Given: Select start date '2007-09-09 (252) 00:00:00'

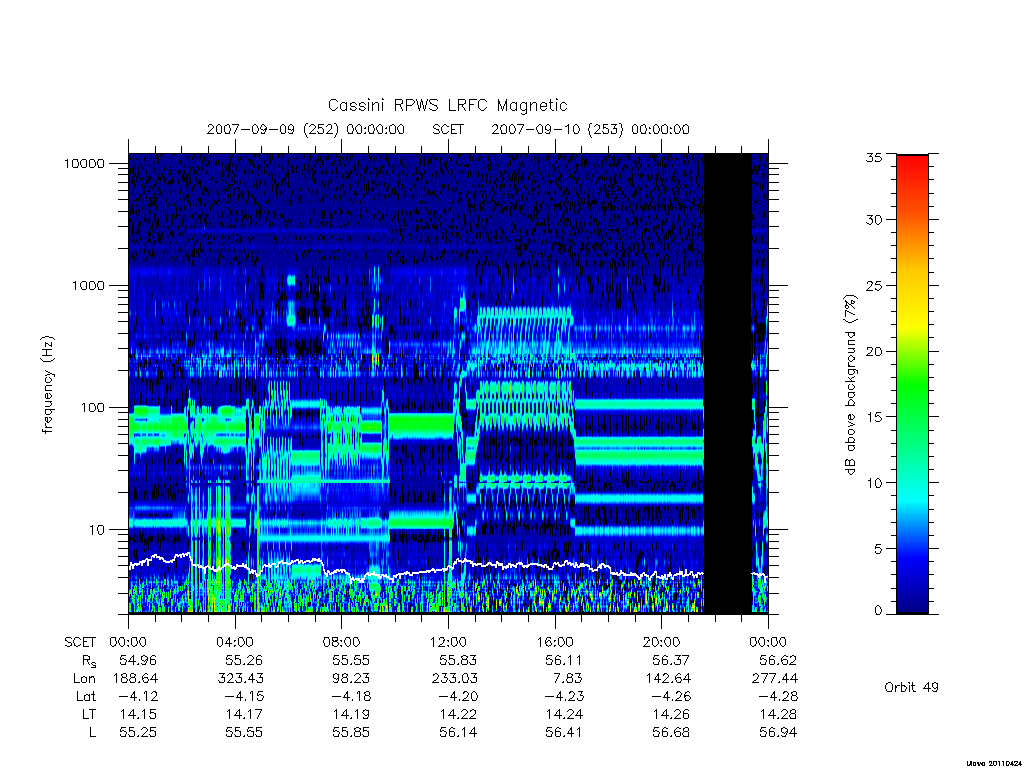Looking at the screenshot, I should click(306, 129).
